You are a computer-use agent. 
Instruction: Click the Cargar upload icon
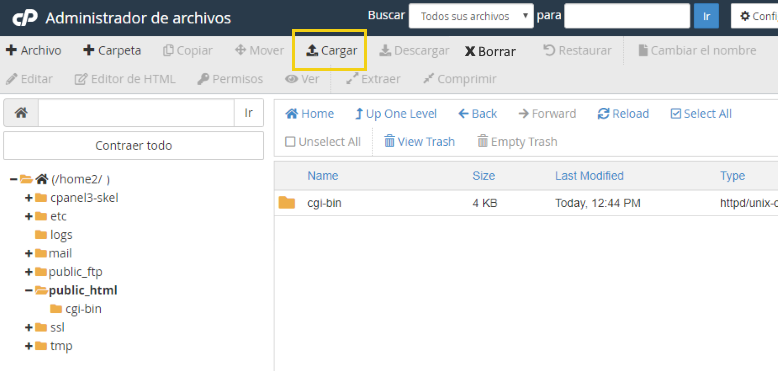(312, 51)
